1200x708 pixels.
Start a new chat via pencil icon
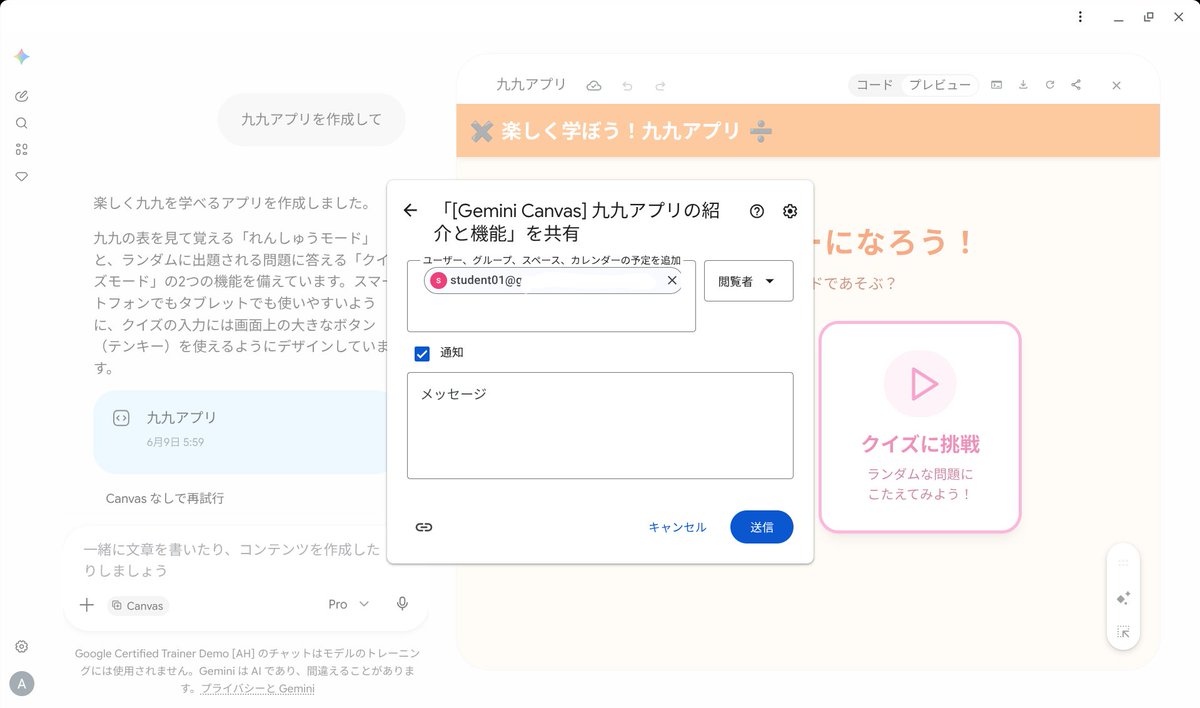tap(21, 96)
